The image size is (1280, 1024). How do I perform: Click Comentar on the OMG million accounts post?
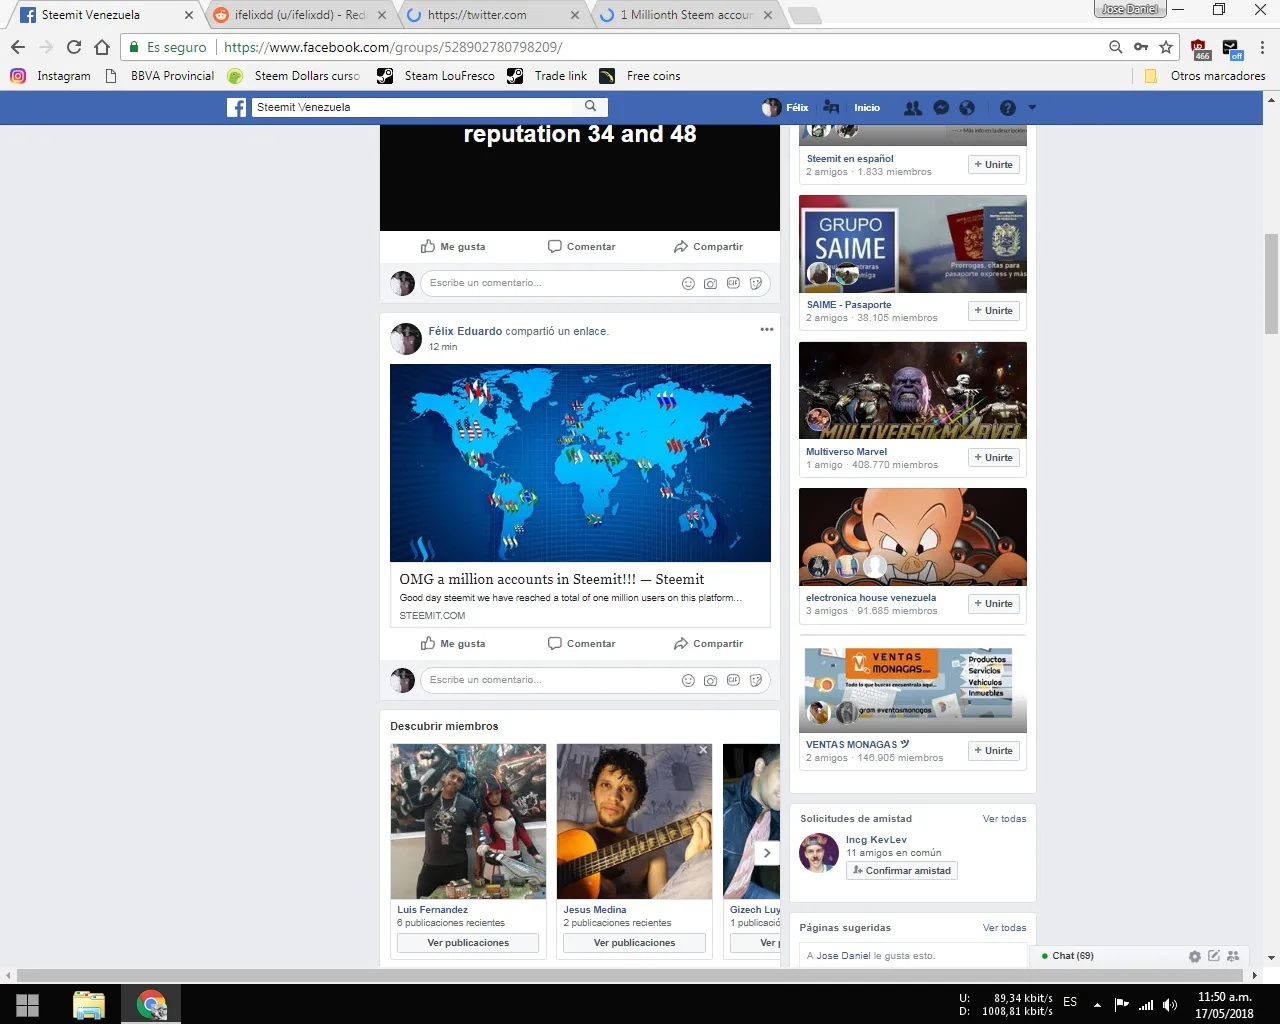tap(581, 644)
